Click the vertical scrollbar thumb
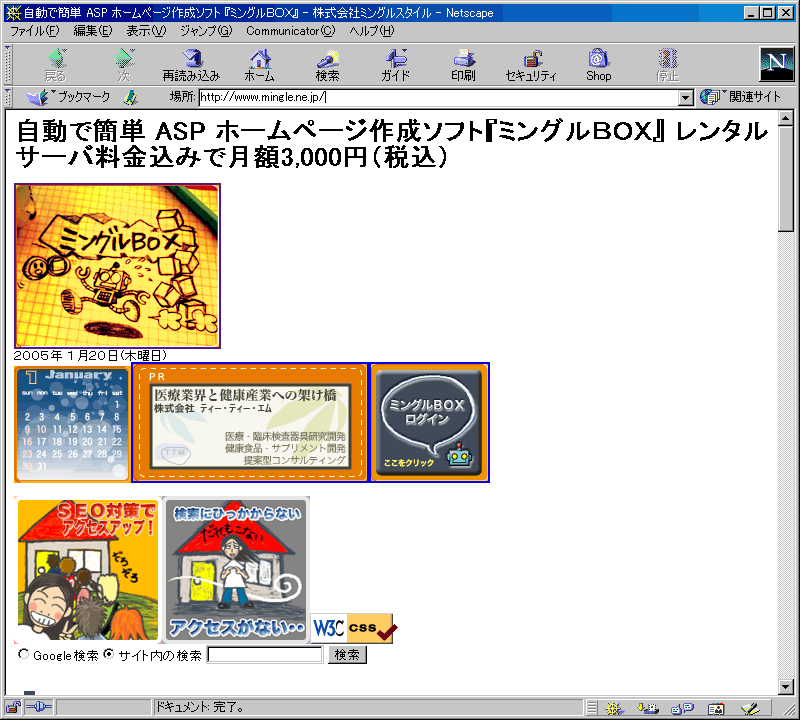 (x=786, y=180)
